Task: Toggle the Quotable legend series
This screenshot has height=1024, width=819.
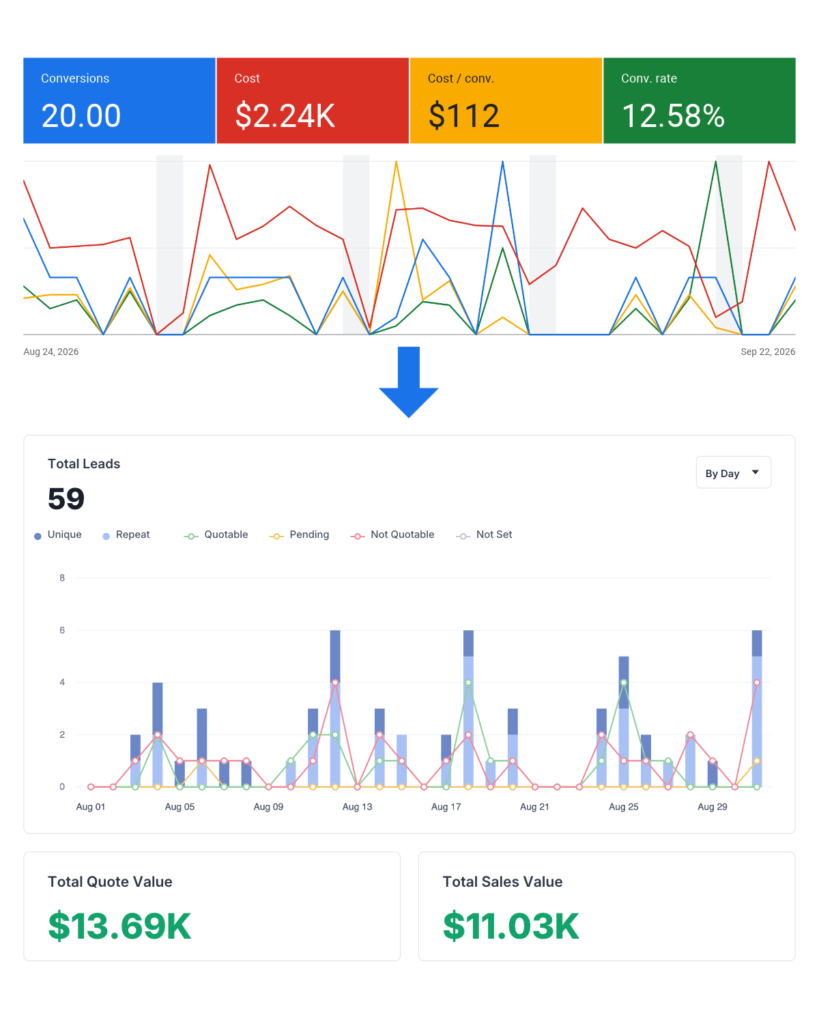Action: [x=216, y=535]
